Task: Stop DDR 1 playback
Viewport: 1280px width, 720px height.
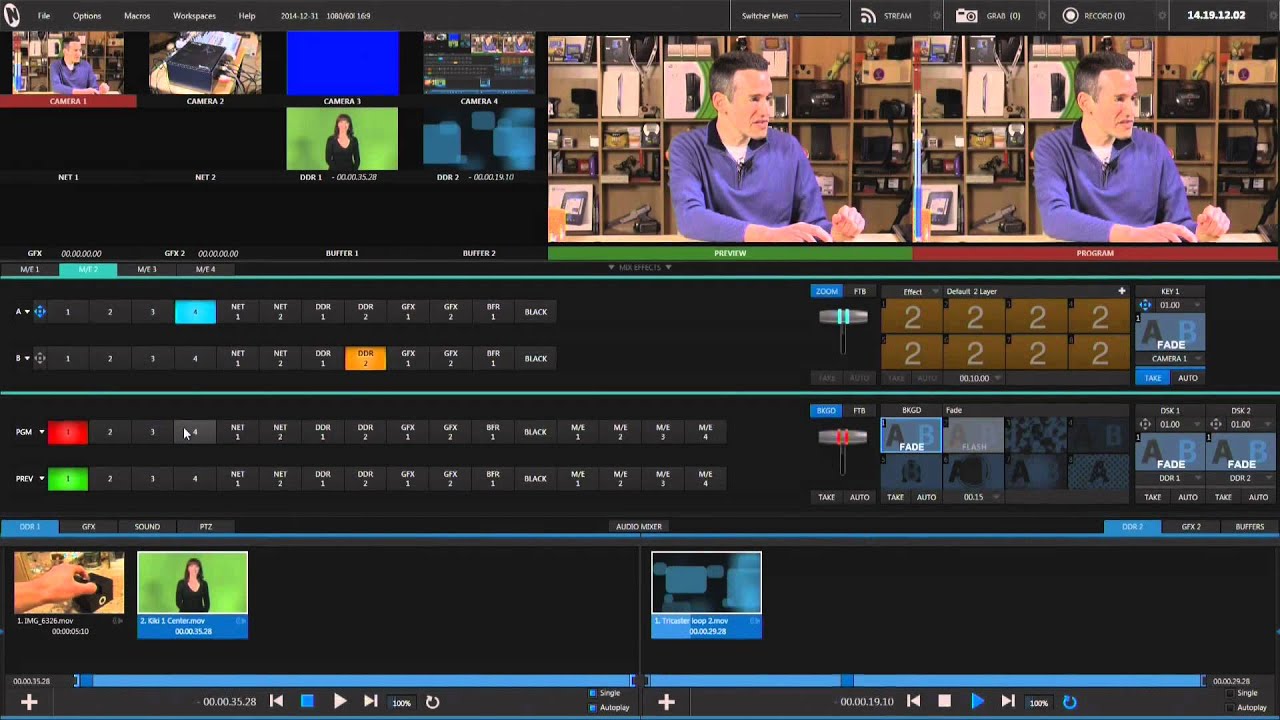Action: [x=307, y=702]
